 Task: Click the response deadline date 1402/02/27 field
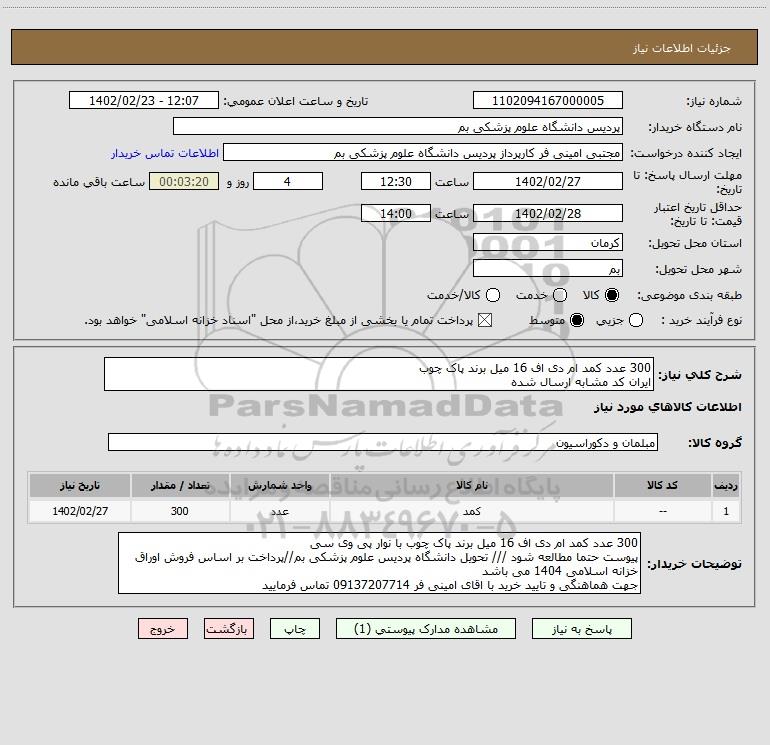pyautogui.click(x=548, y=182)
